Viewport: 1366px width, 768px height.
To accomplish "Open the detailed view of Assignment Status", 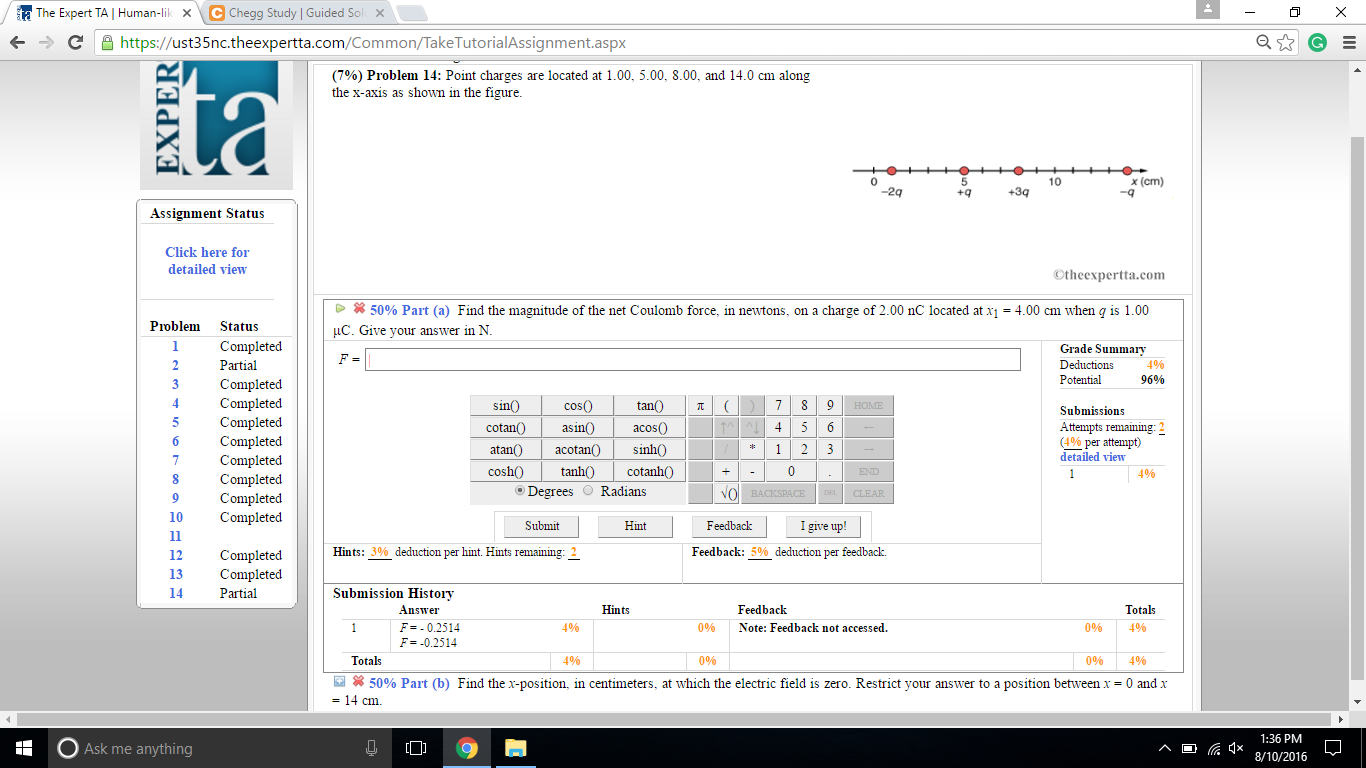I will click(206, 261).
